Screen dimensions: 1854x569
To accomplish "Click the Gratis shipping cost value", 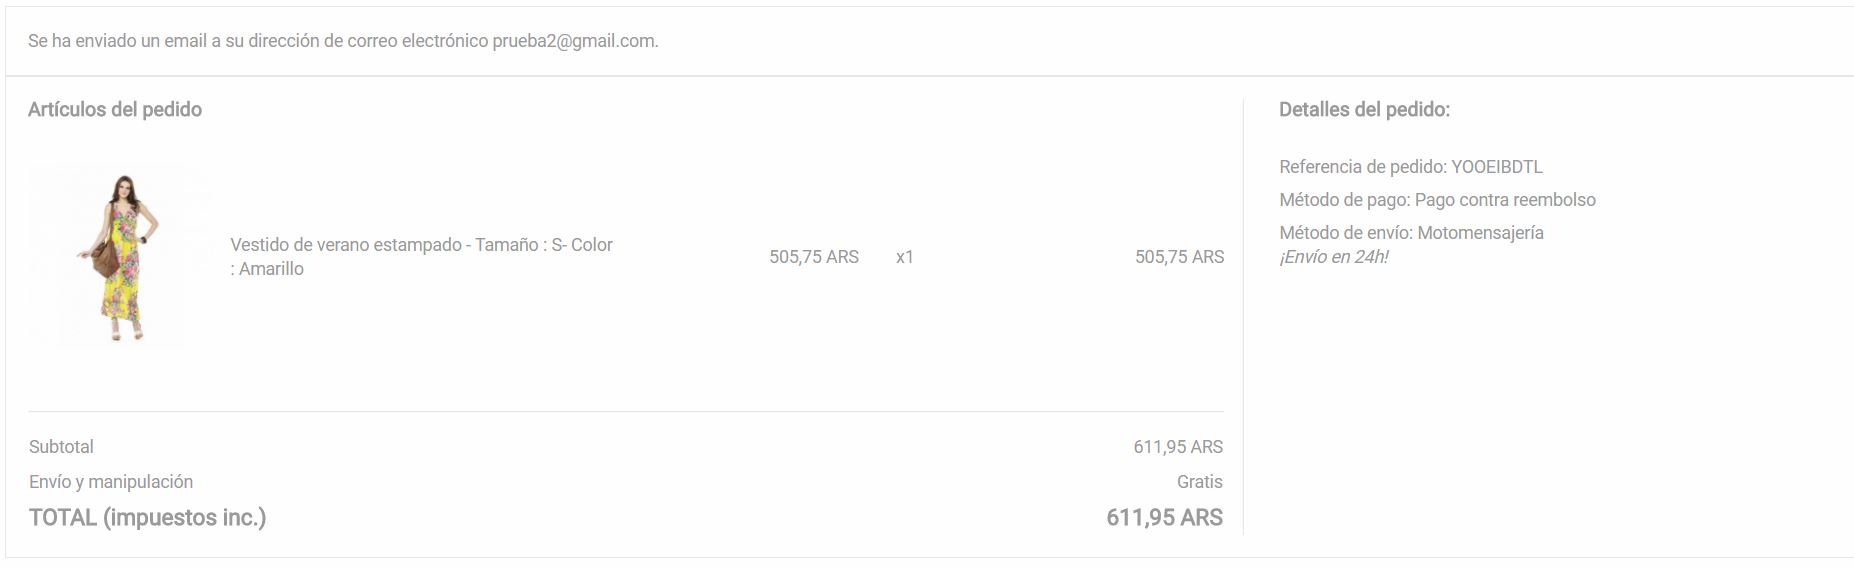I will (x=1199, y=482).
